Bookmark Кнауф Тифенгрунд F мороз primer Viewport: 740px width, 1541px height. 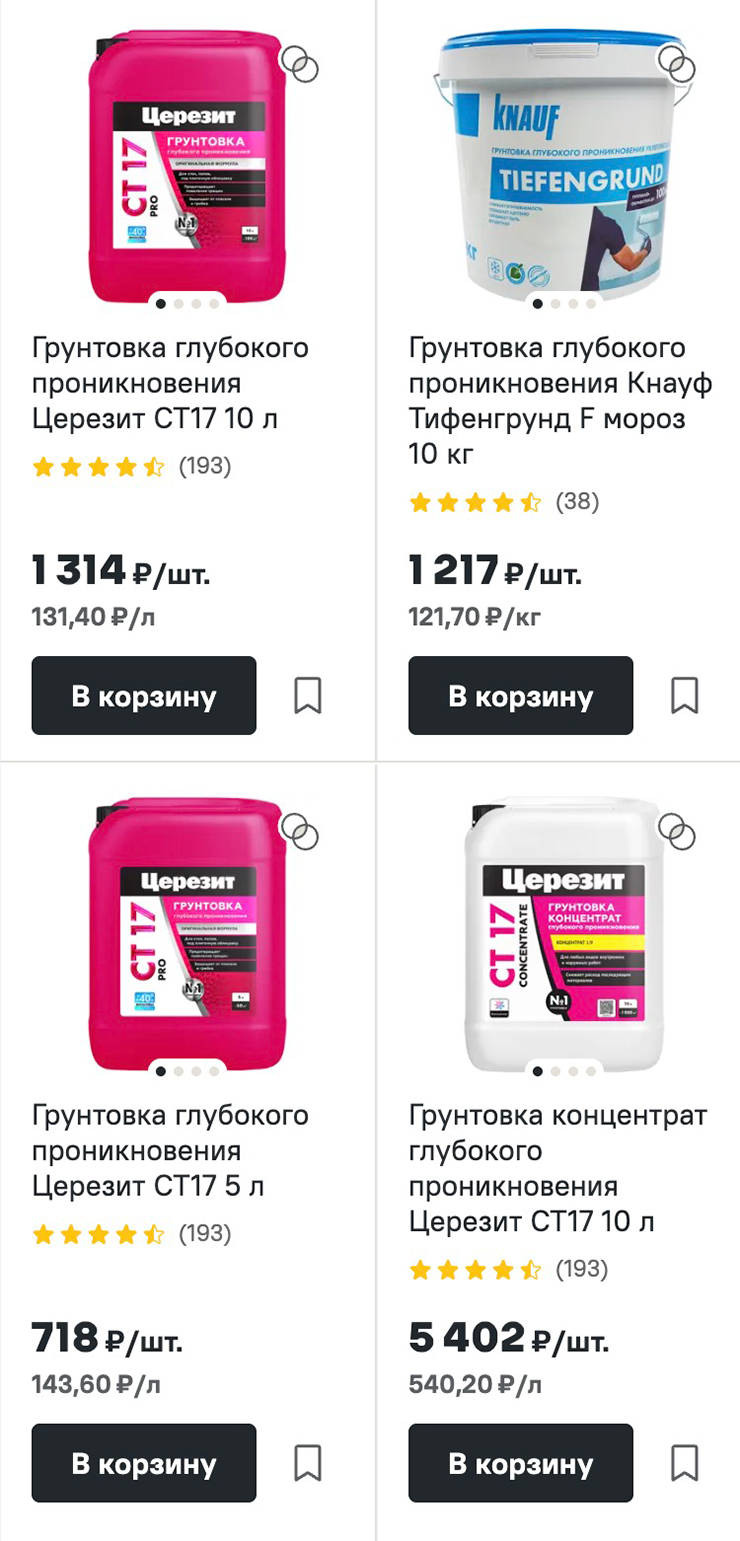685,695
